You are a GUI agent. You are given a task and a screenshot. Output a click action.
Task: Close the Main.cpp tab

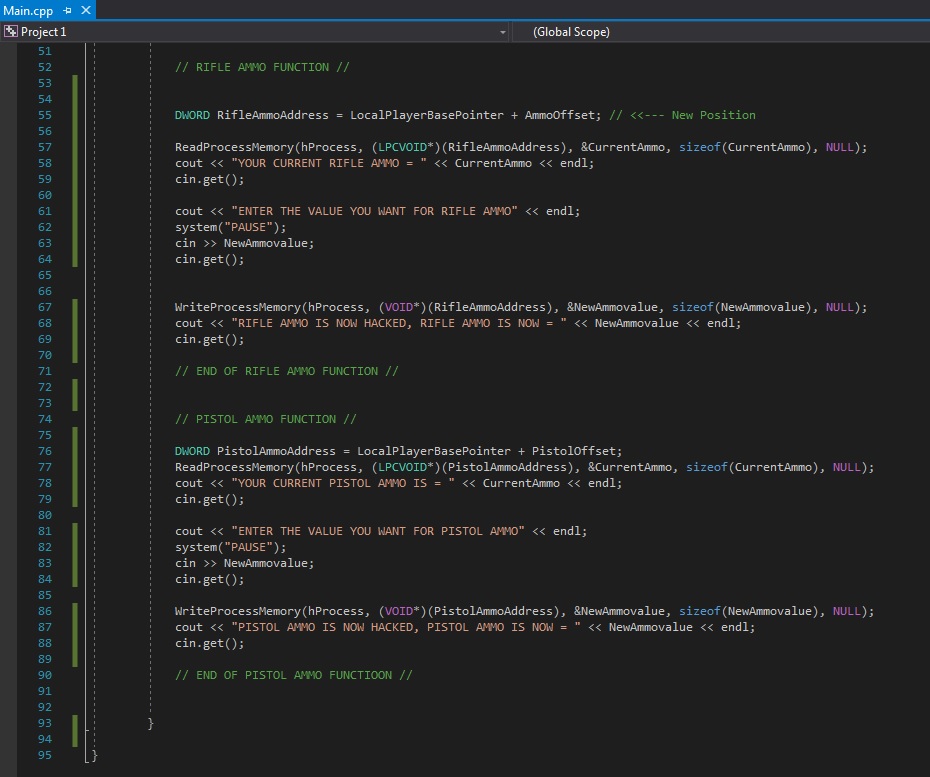pyautogui.click(x=85, y=11)
